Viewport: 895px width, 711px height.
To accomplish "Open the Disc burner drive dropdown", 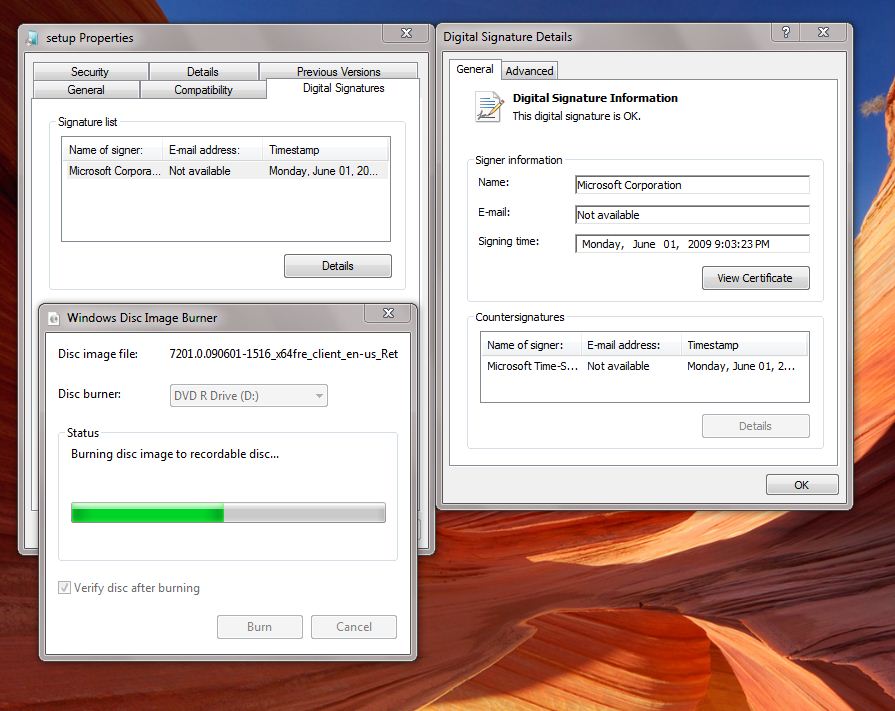I will (x=249, y=395).
